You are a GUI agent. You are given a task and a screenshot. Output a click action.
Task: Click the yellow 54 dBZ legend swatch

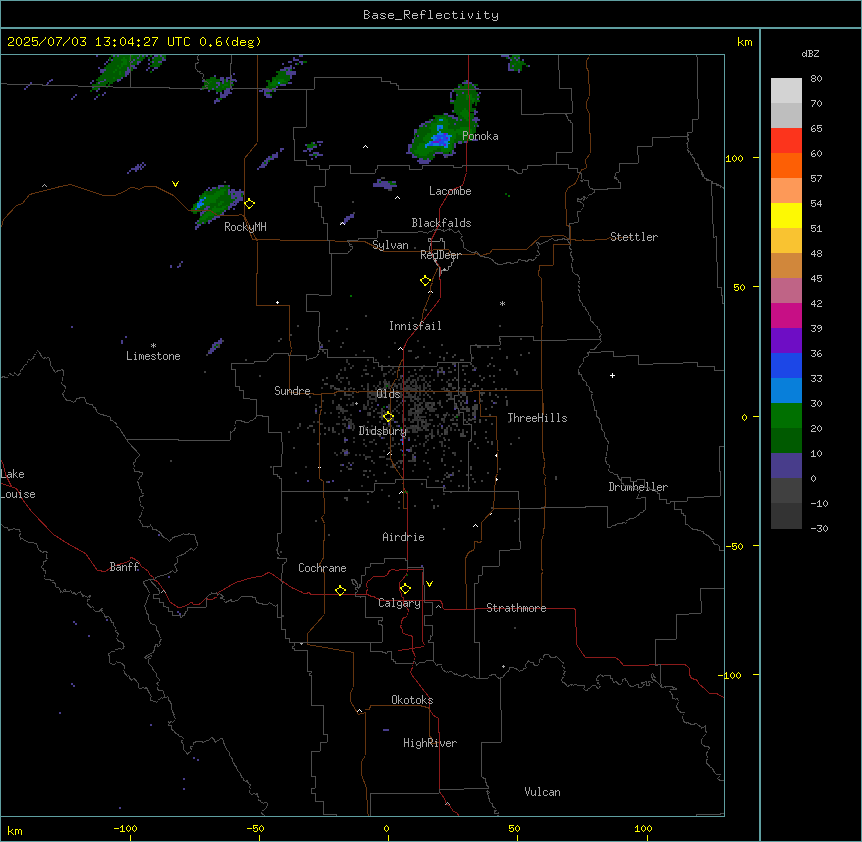786,215
